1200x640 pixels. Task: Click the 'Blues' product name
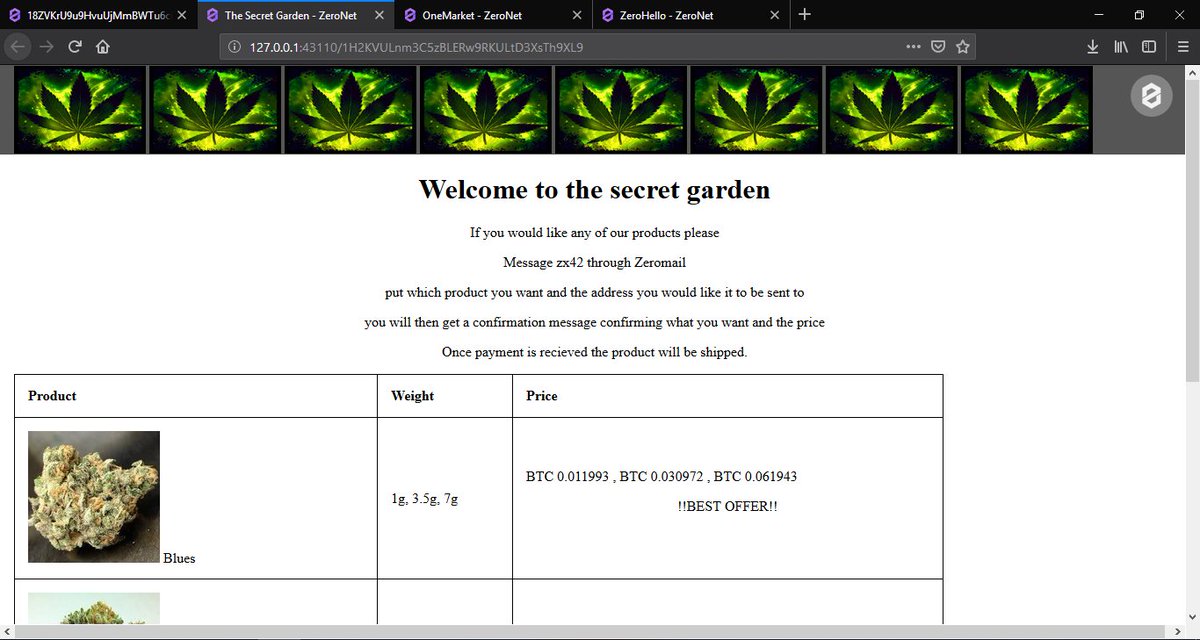pyautogui.click(x=179, y=558)
